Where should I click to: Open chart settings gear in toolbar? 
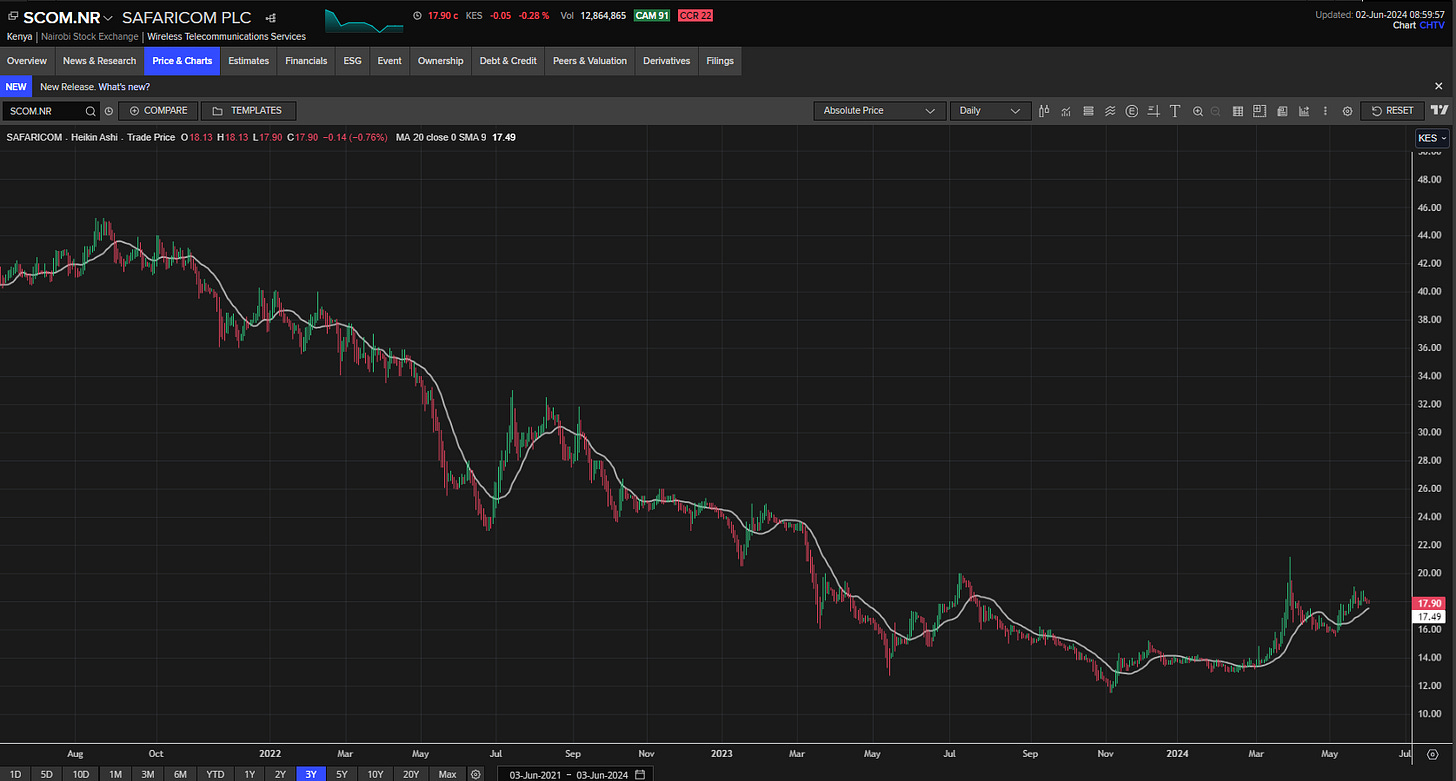[x=1347, y=111]
